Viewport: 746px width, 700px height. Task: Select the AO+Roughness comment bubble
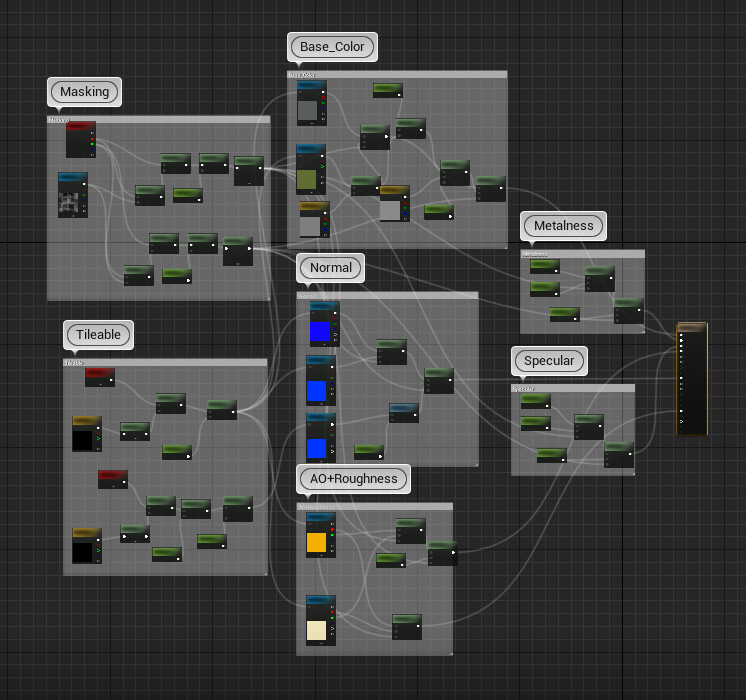click(353, 479)
